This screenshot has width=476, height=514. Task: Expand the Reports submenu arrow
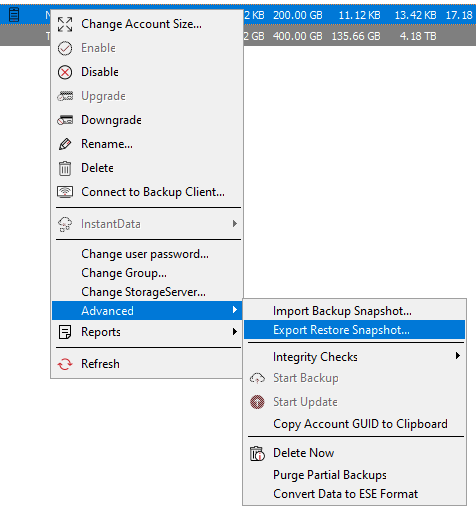pyautogui.click(x=235, y=332)
